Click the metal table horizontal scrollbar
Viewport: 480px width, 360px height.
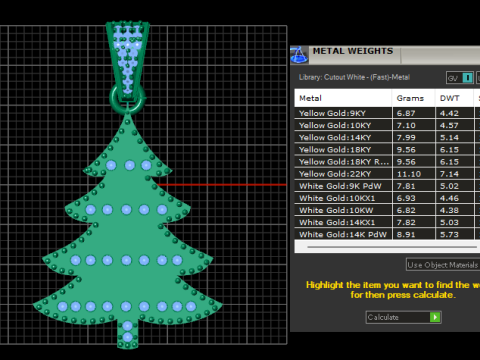coord(392,247)
